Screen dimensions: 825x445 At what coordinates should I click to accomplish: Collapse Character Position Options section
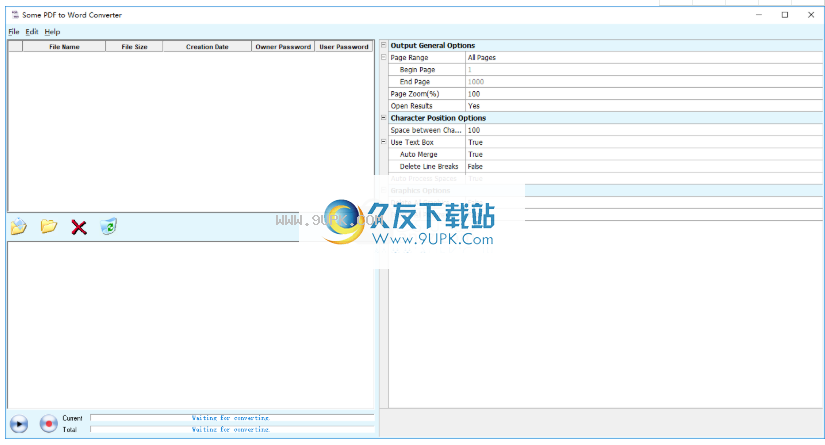(x=384, y=118)
